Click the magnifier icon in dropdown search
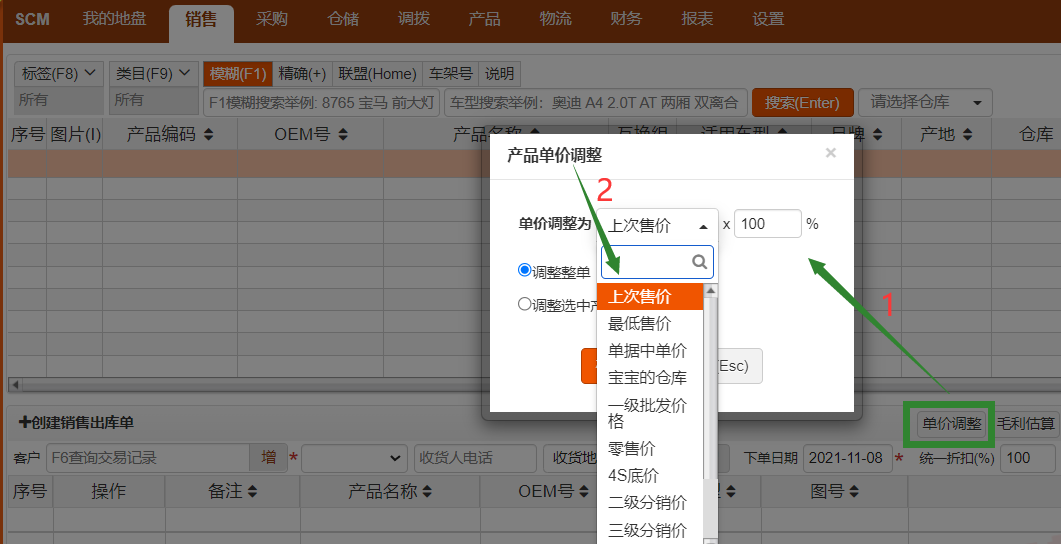This screenshot has height=544, width=1061. coord(700,262)
